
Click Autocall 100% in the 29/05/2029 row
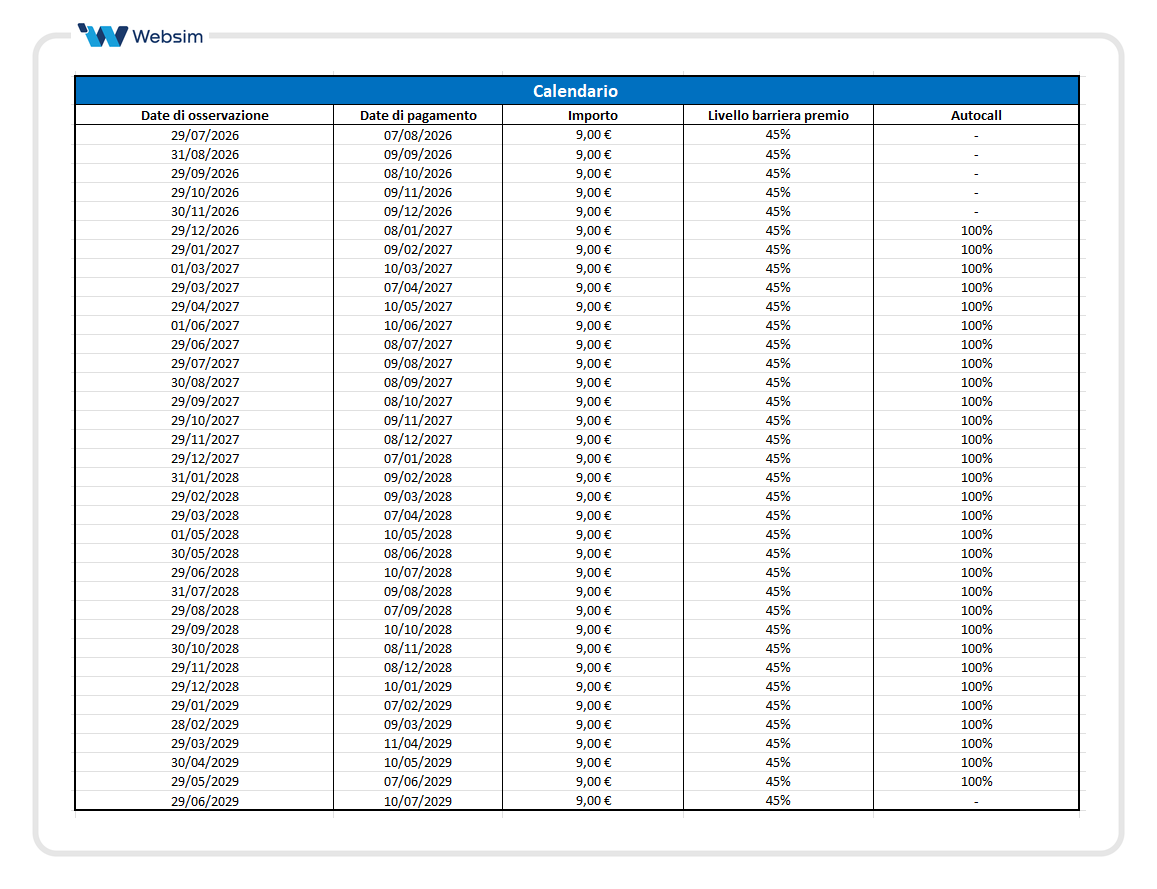pyautogui.click(x=976, y=781)
